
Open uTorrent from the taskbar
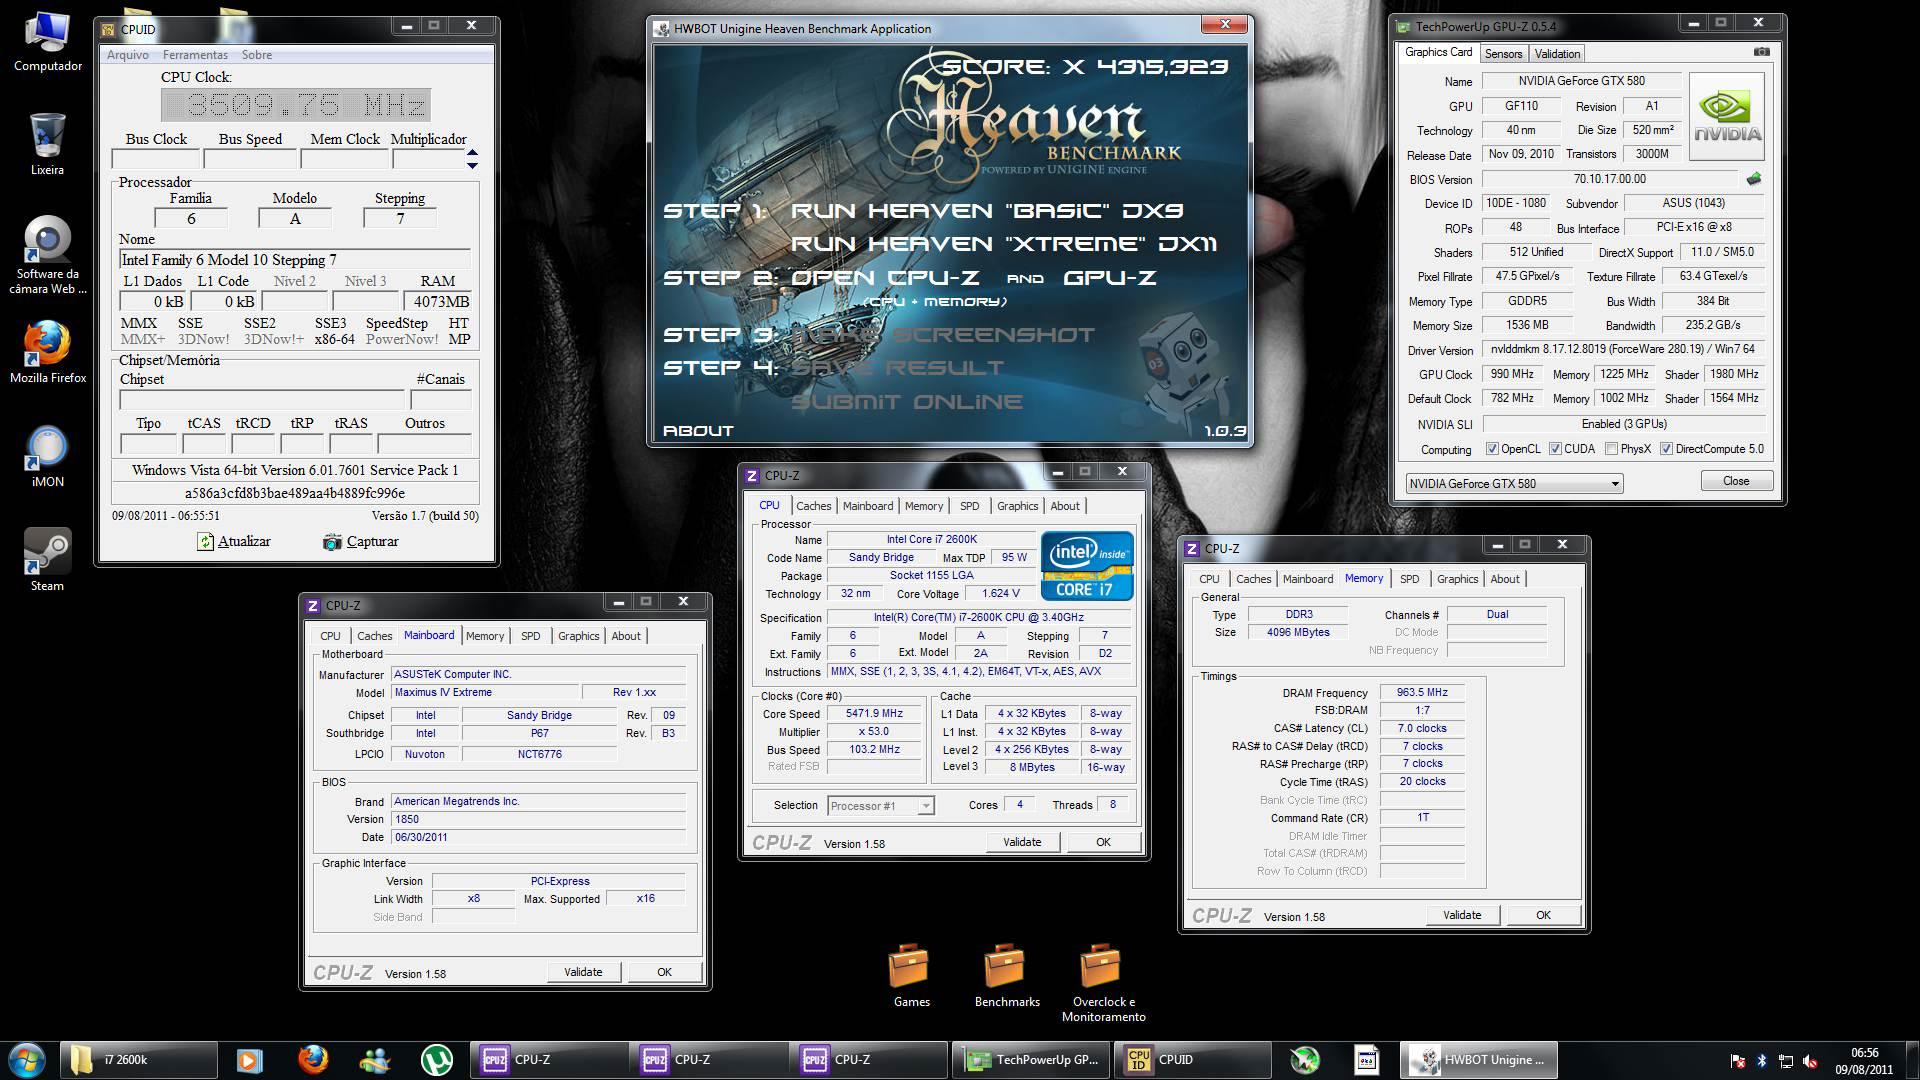(436, 1059)
